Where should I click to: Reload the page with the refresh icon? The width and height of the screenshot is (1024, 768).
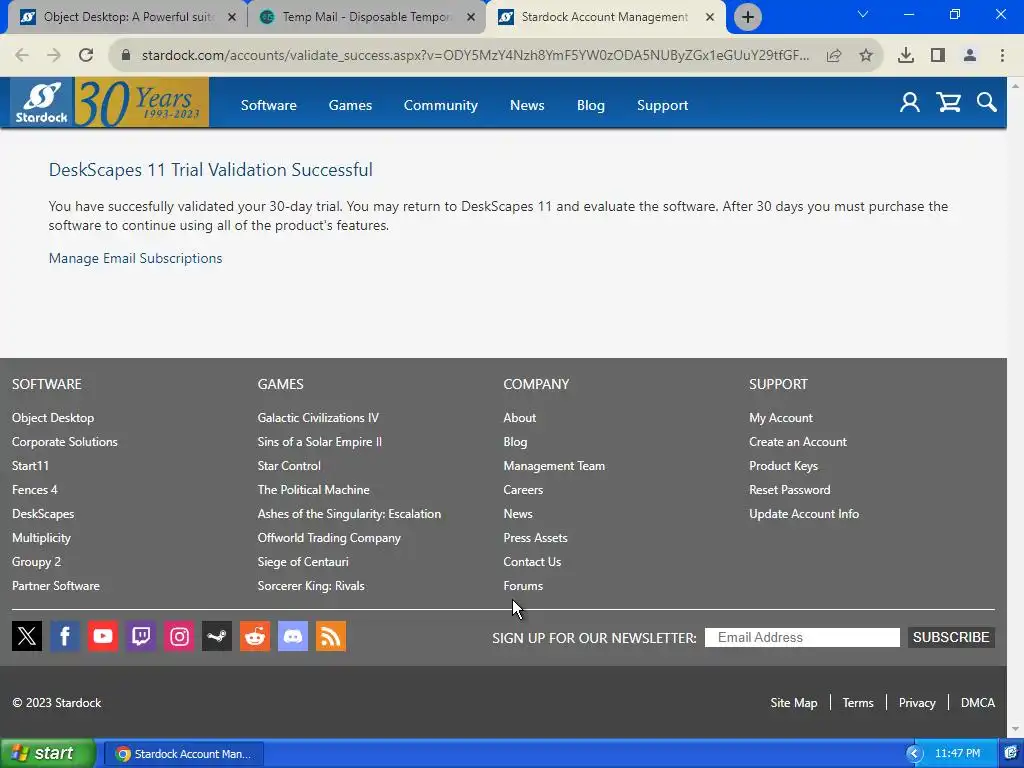pos(86,55)
